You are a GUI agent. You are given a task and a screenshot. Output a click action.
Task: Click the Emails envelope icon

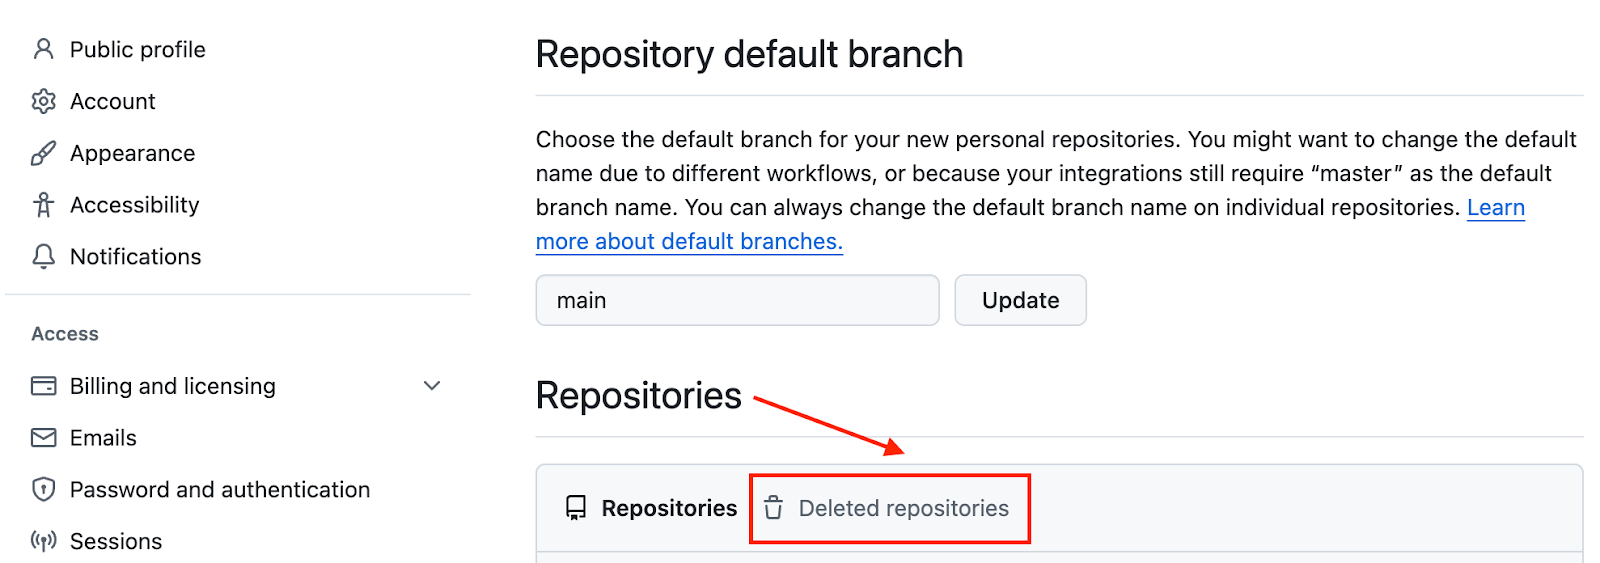pos(43,438)
